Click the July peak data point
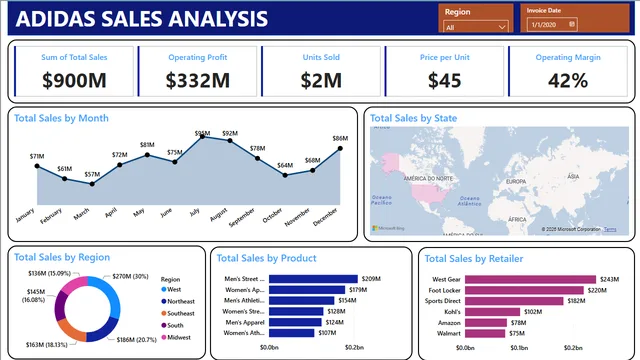 [x=202, y=137]
